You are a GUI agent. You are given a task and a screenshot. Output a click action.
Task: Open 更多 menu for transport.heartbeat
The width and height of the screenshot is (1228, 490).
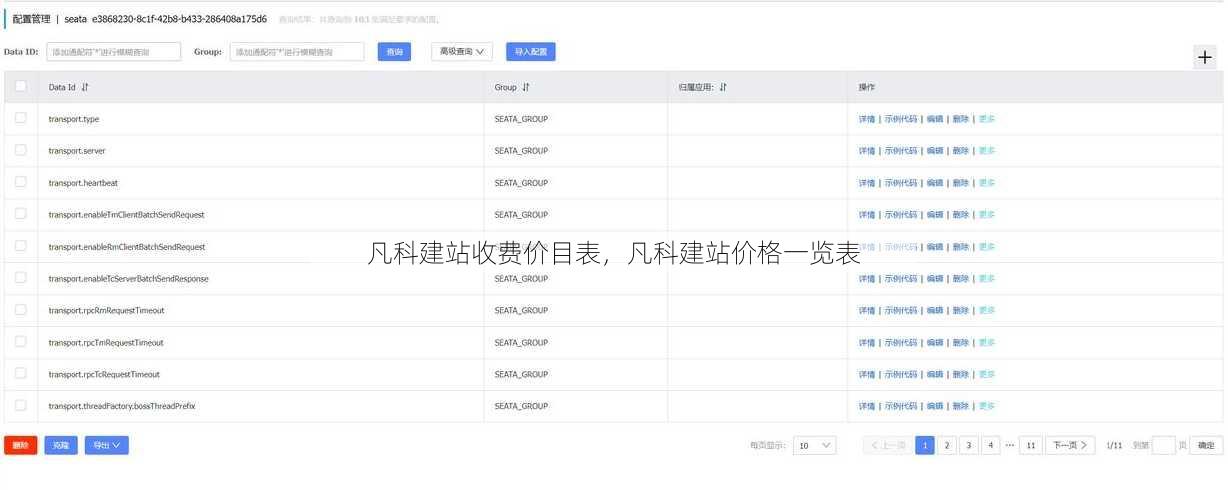(x=987, y=183)
